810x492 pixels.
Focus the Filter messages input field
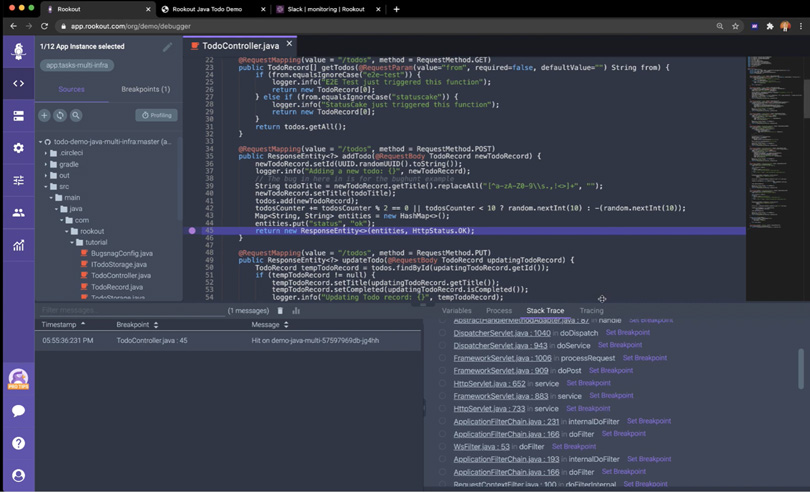click(x=132, y=311)
